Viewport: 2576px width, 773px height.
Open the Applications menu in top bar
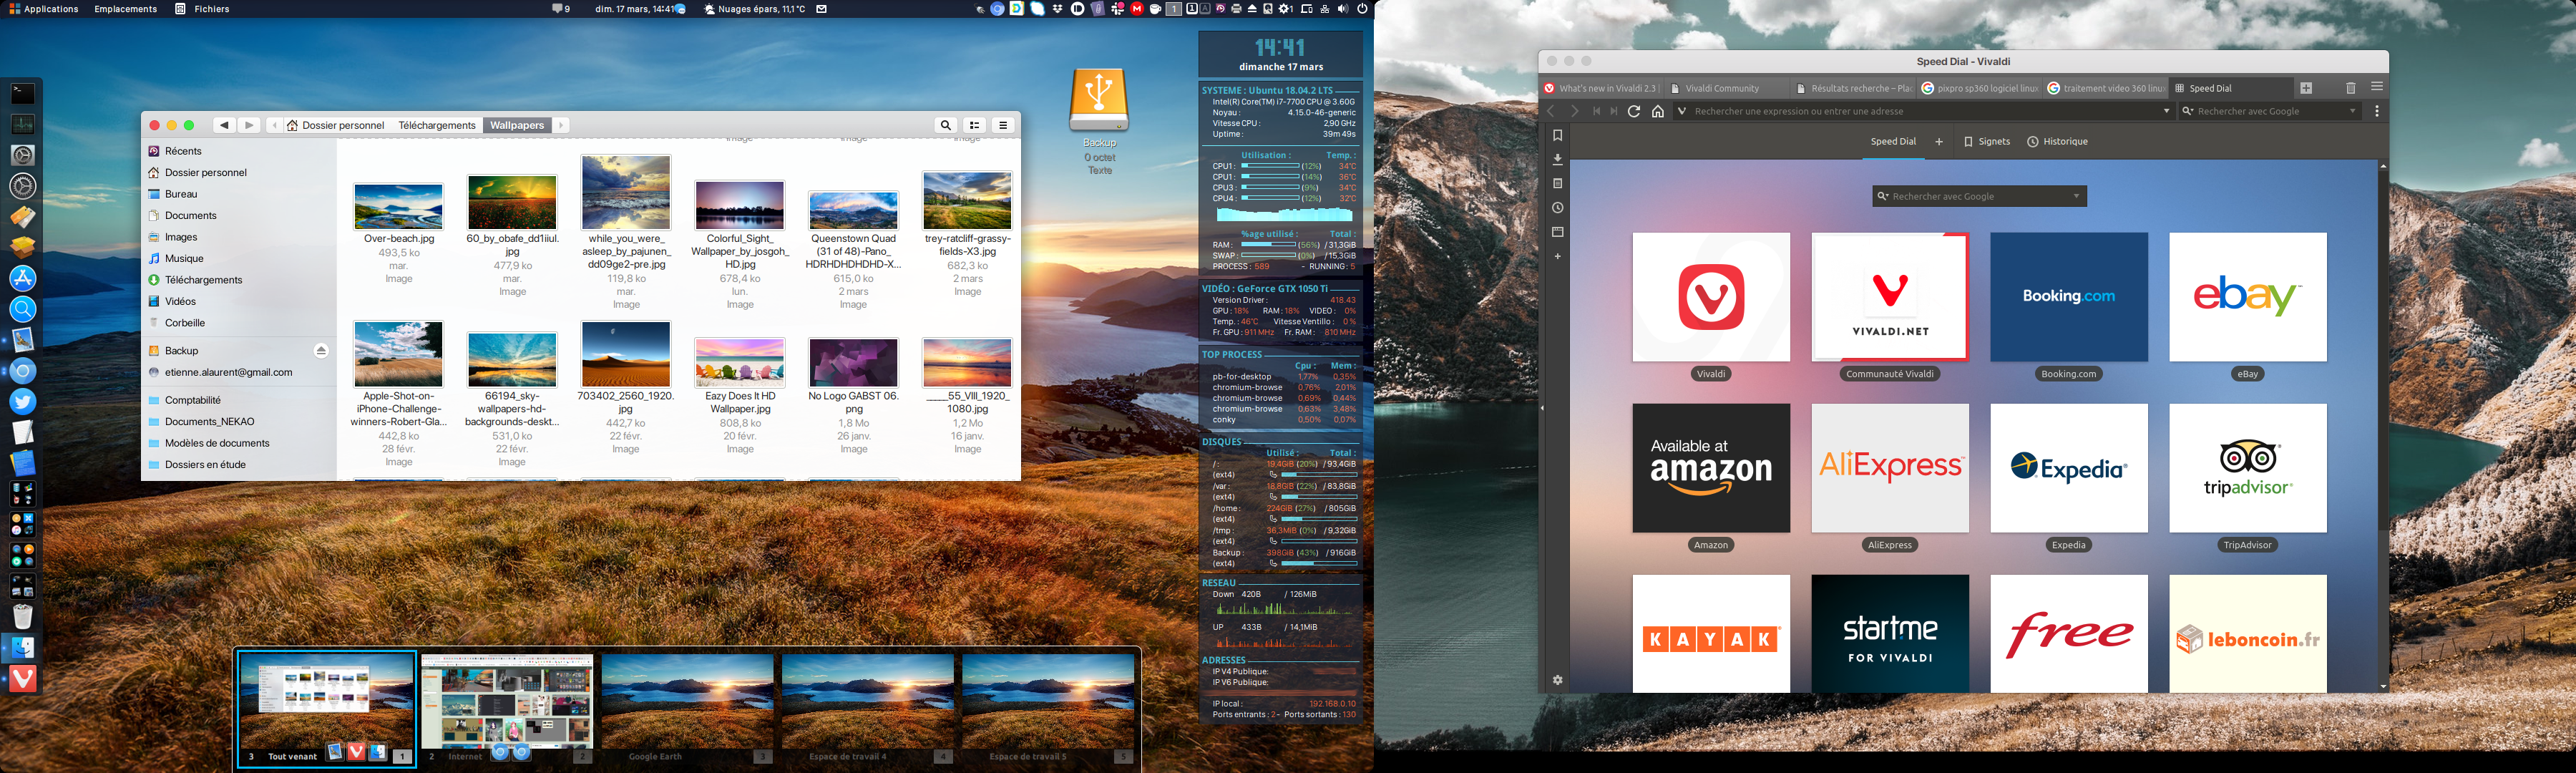click(42, 9)
